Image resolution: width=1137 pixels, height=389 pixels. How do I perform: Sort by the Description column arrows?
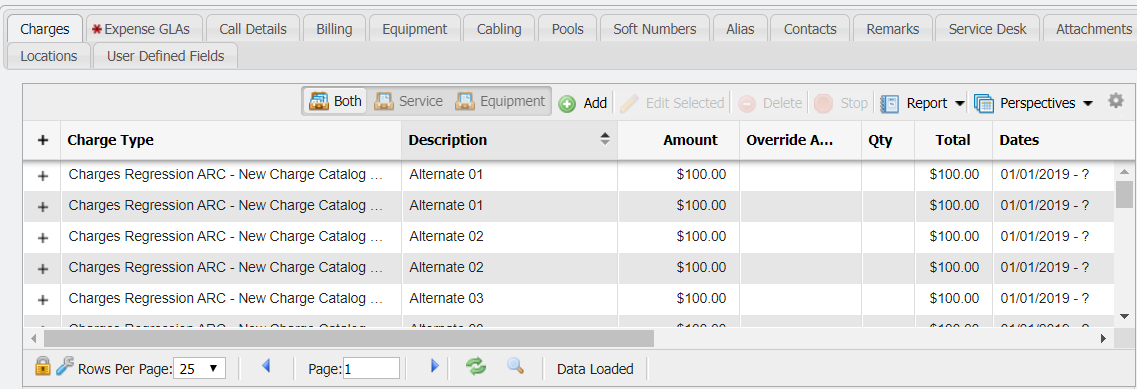click(605, 140)
